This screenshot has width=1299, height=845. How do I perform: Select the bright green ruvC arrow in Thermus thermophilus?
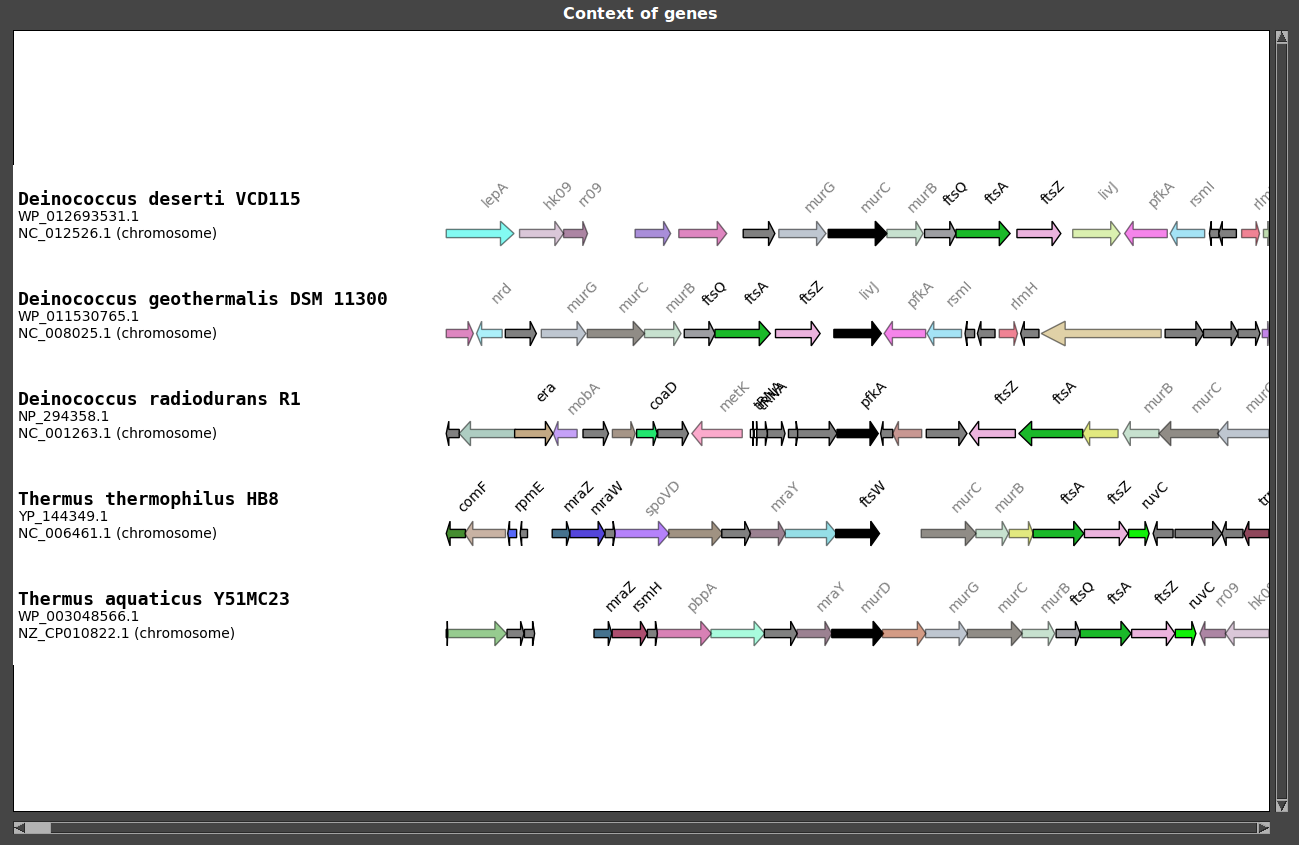point(1139,533)
